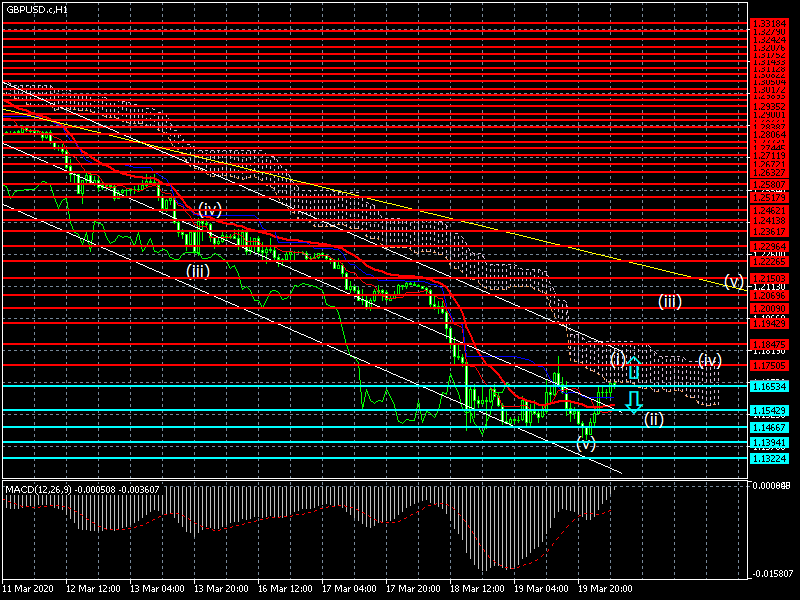Viewport: 800px width, 600px height.
Task: Click the 1.24621 price level label
Action: point(770,210)
